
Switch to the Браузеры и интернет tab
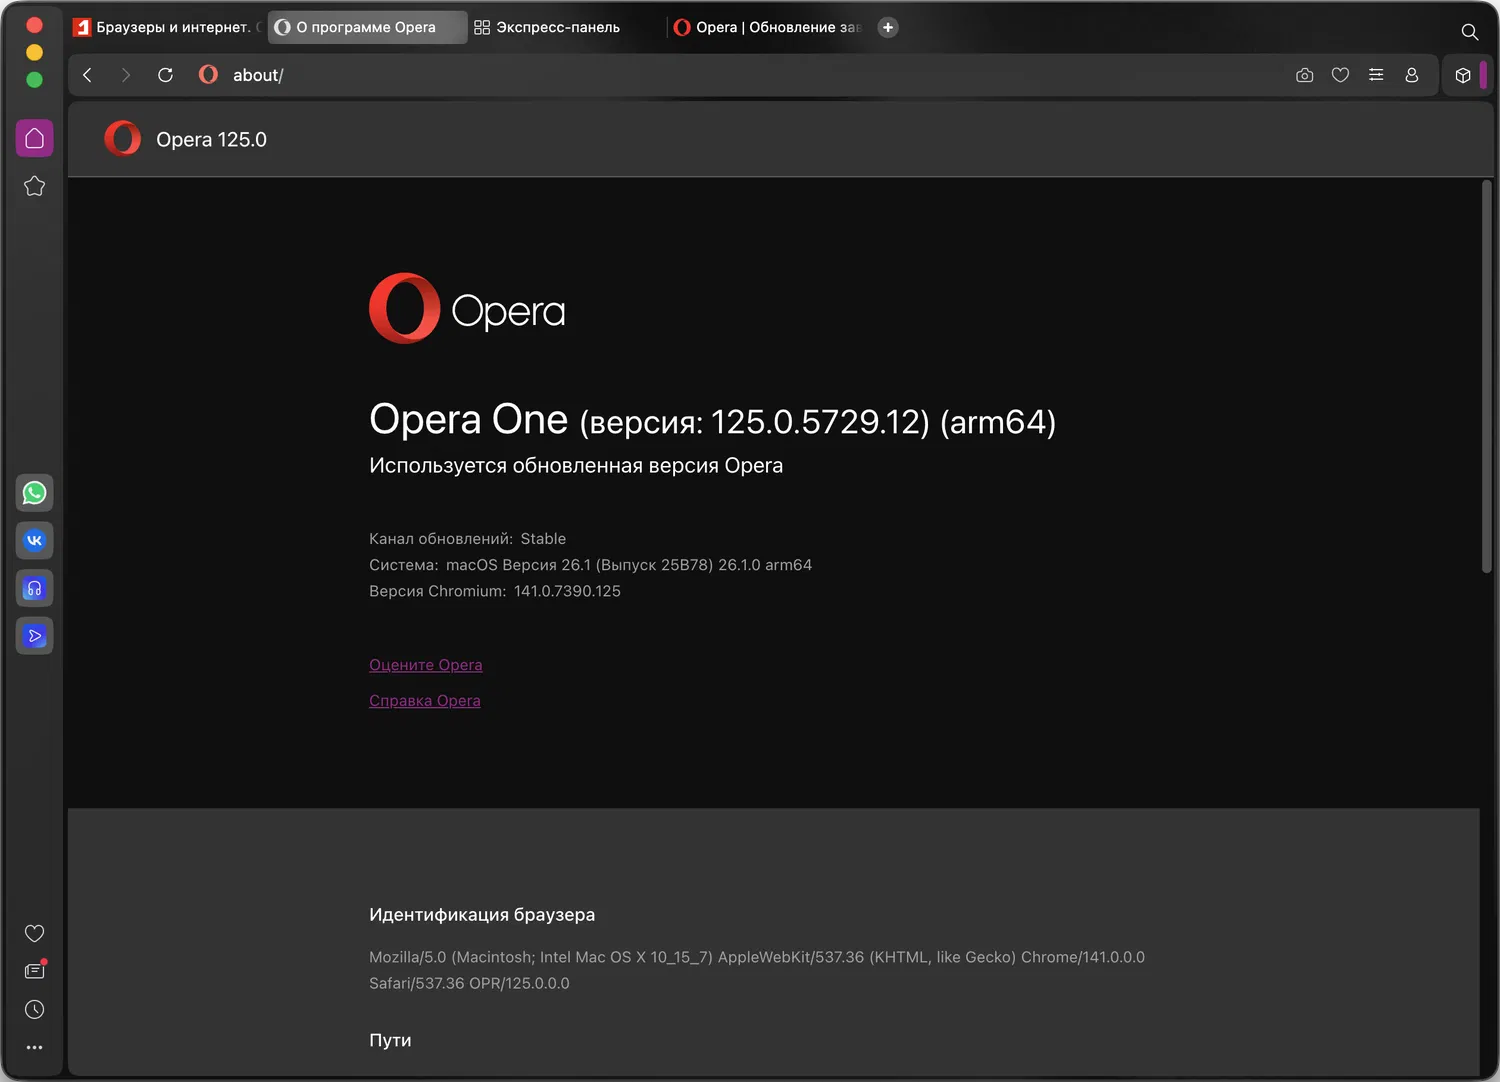pyautogui.click(x=166, y=27)
